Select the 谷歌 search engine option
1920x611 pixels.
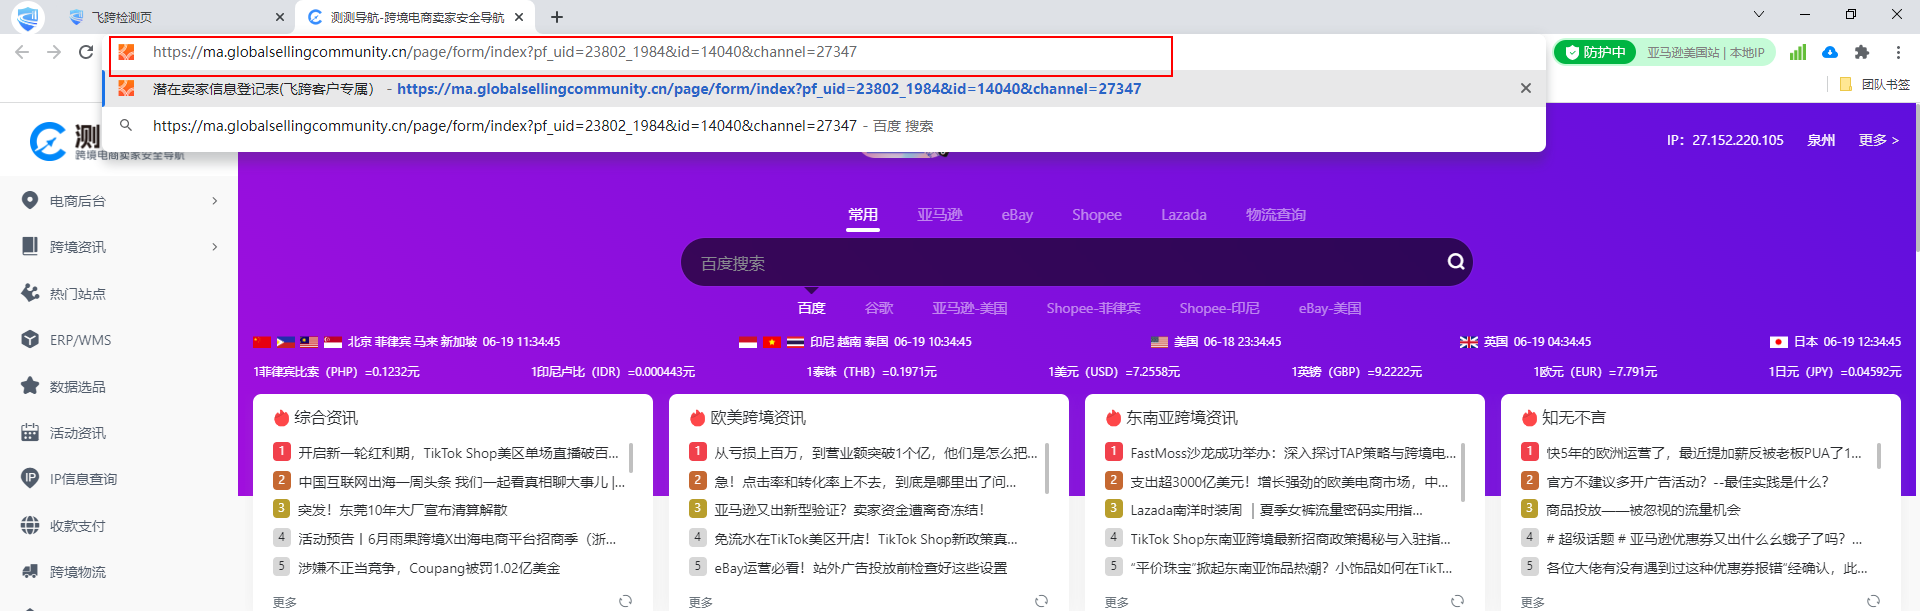879,308
